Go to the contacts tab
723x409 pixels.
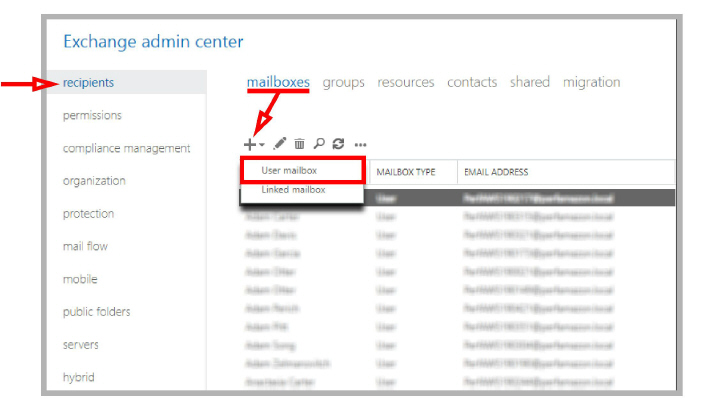(471, 82)
